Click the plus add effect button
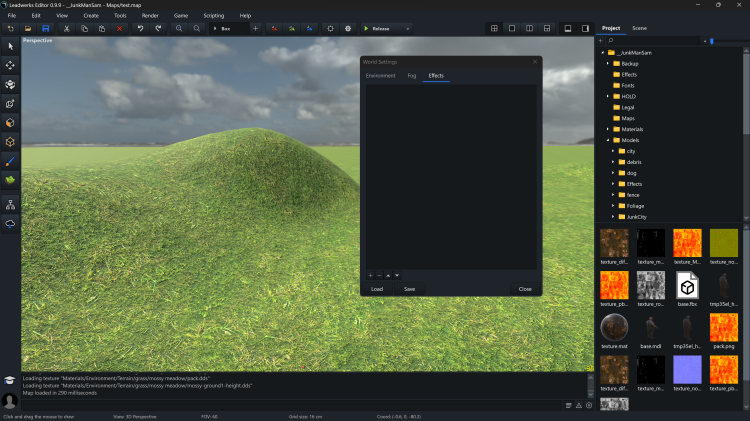This screenshot has height=421, width=750. [x=370, y=275]
